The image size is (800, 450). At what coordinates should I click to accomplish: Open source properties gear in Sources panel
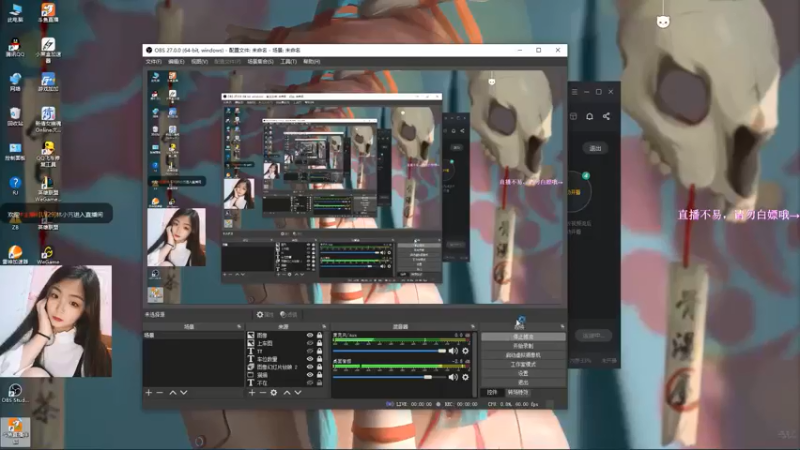(274, 393)
